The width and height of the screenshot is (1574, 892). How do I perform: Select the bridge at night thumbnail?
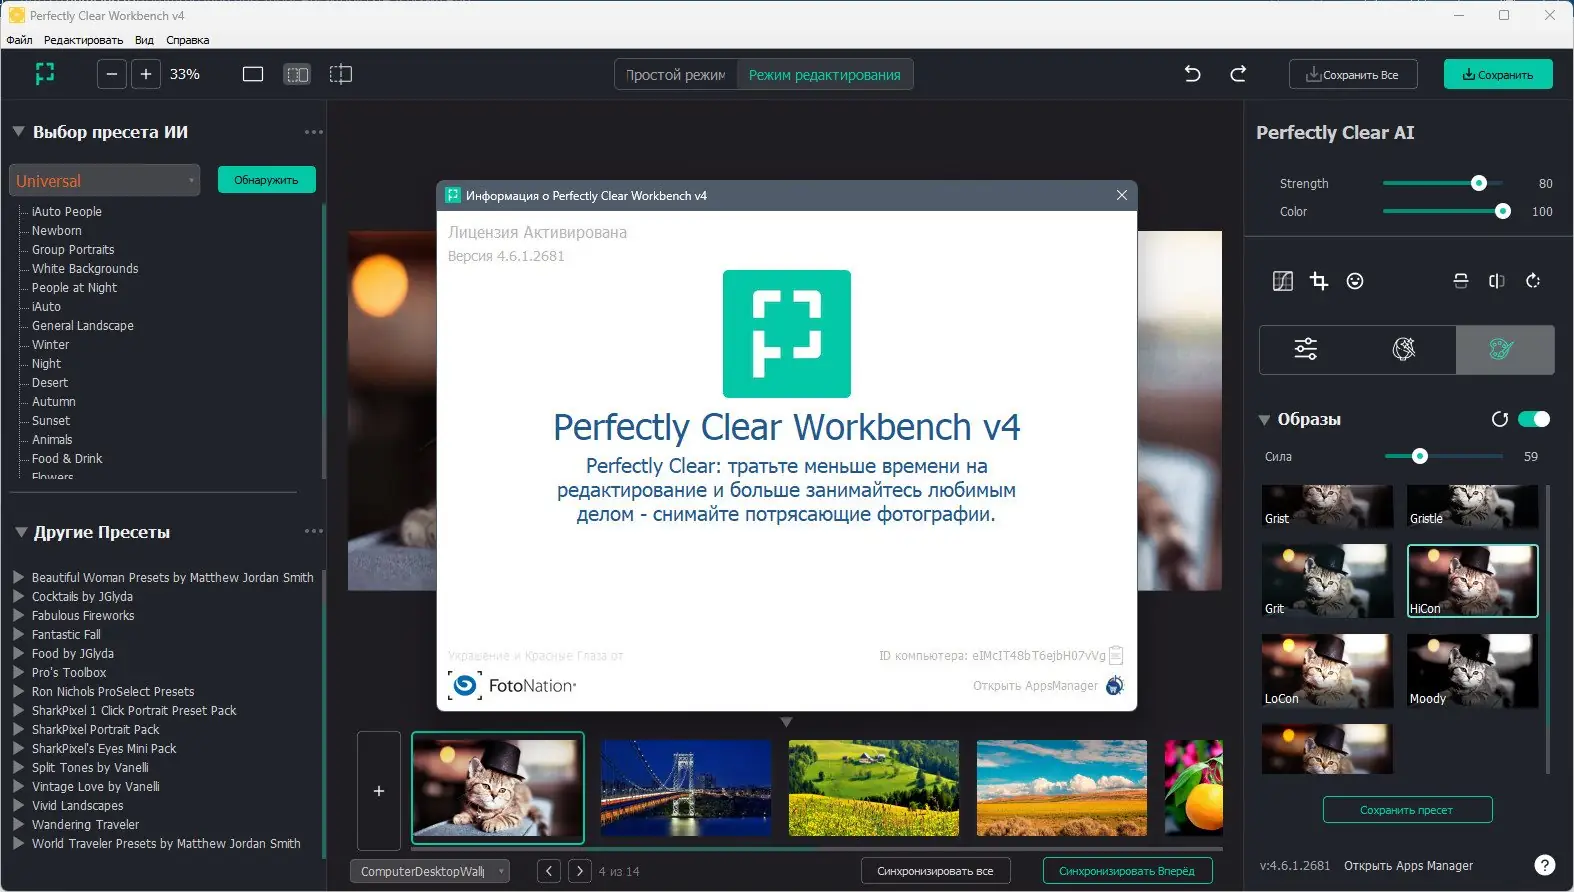[x=686, y=788]
